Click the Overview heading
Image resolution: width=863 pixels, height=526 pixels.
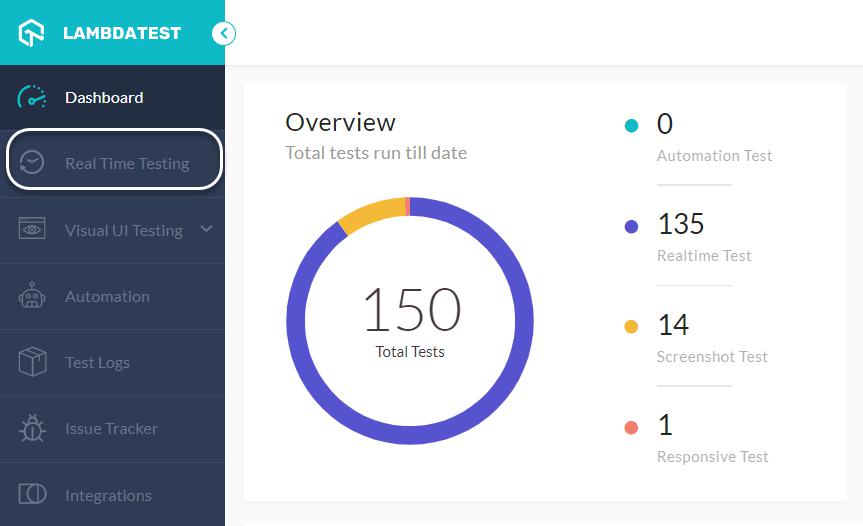coord(340,122)
